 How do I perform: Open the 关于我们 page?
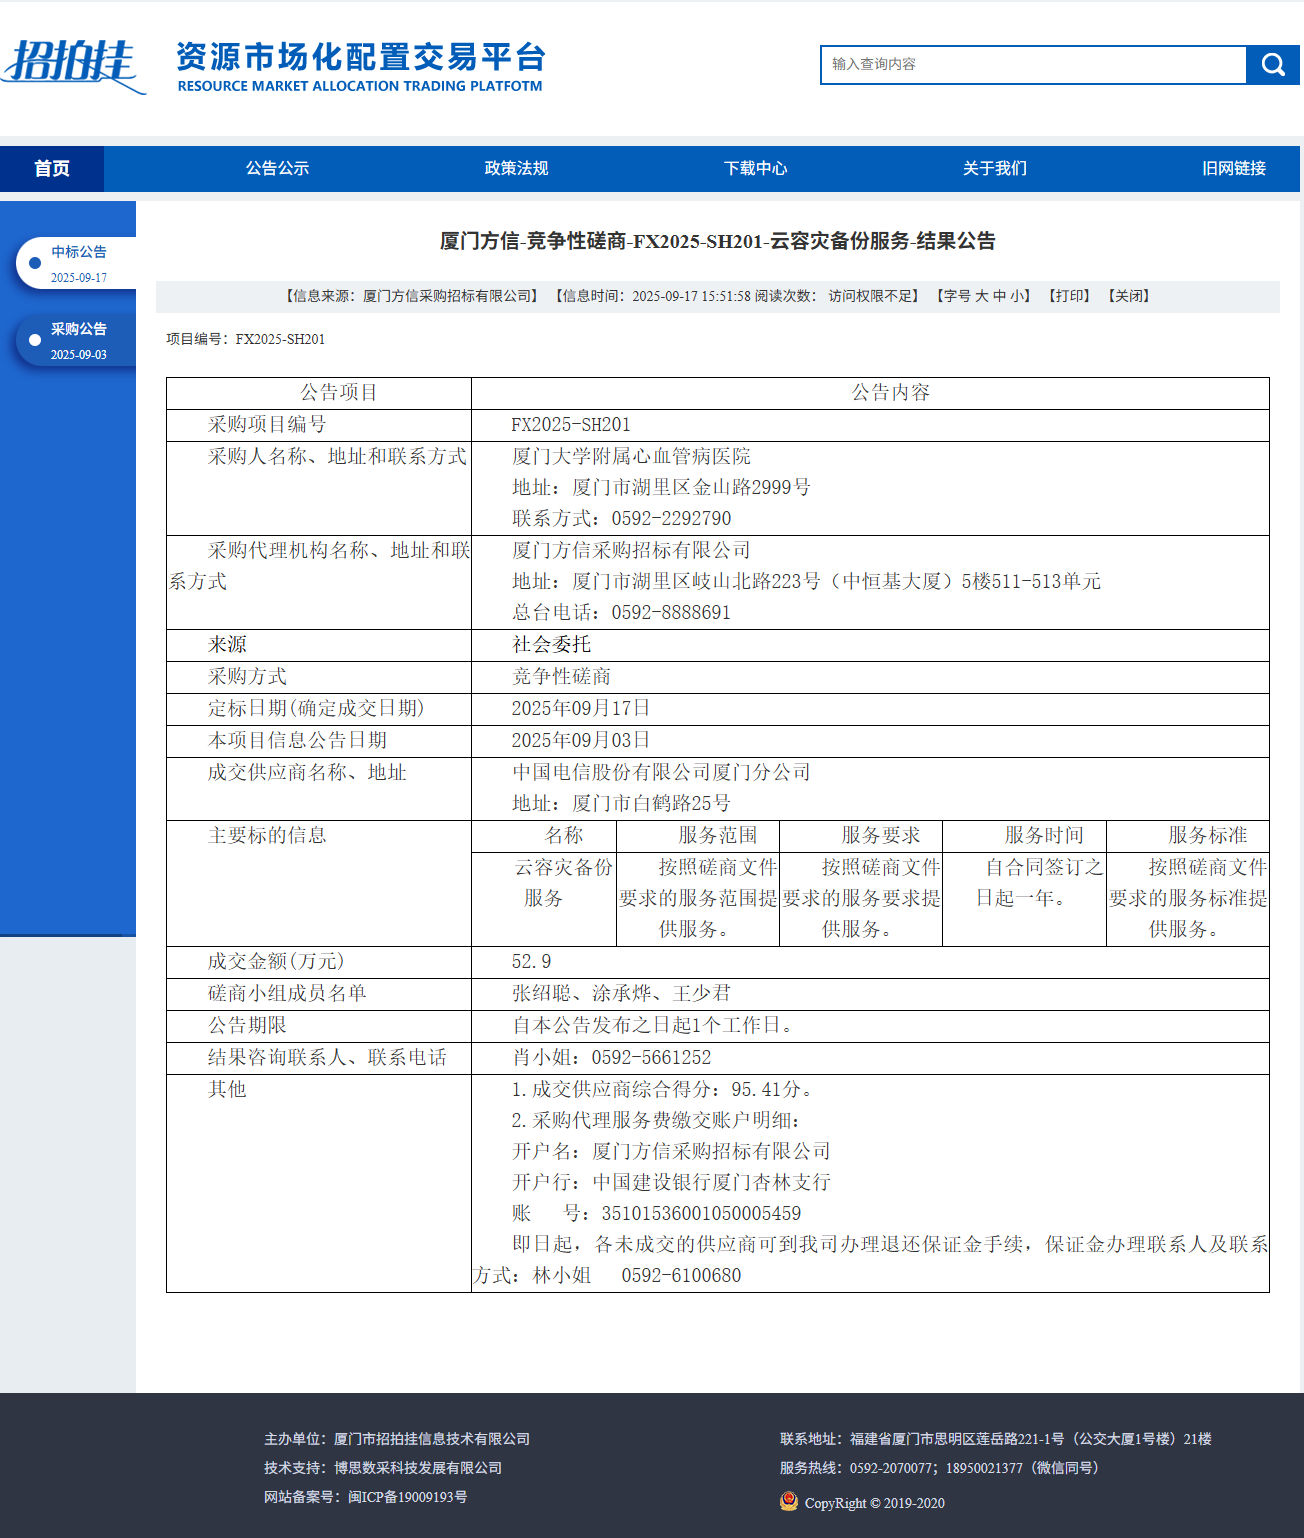click(995, 168)
